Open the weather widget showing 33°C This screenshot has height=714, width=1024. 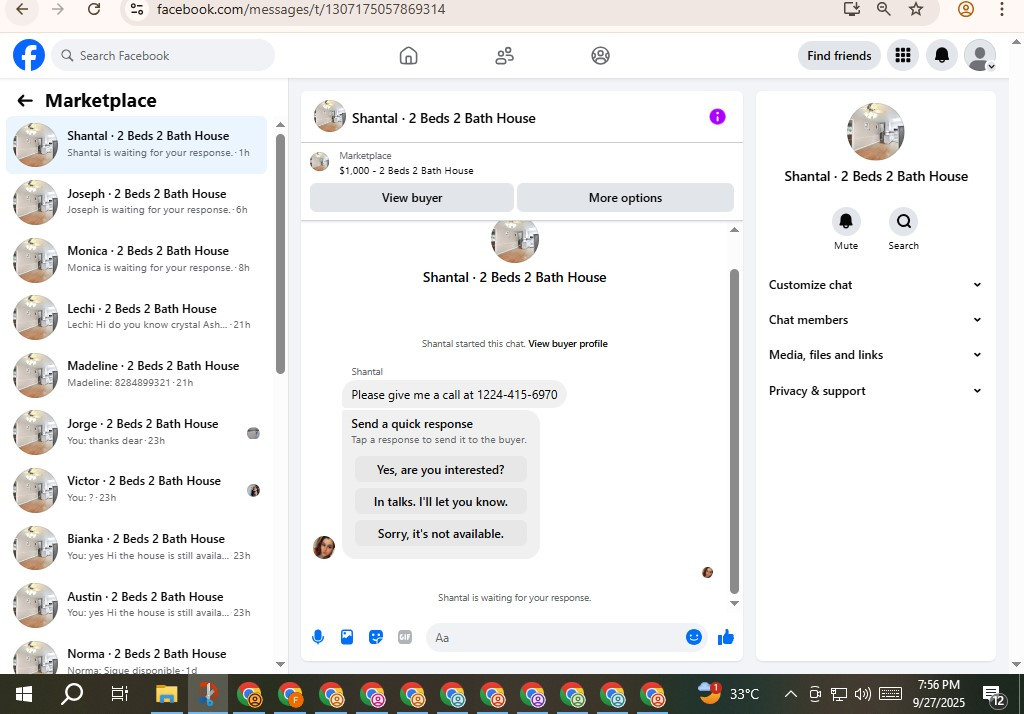click(x=729, y=694)
